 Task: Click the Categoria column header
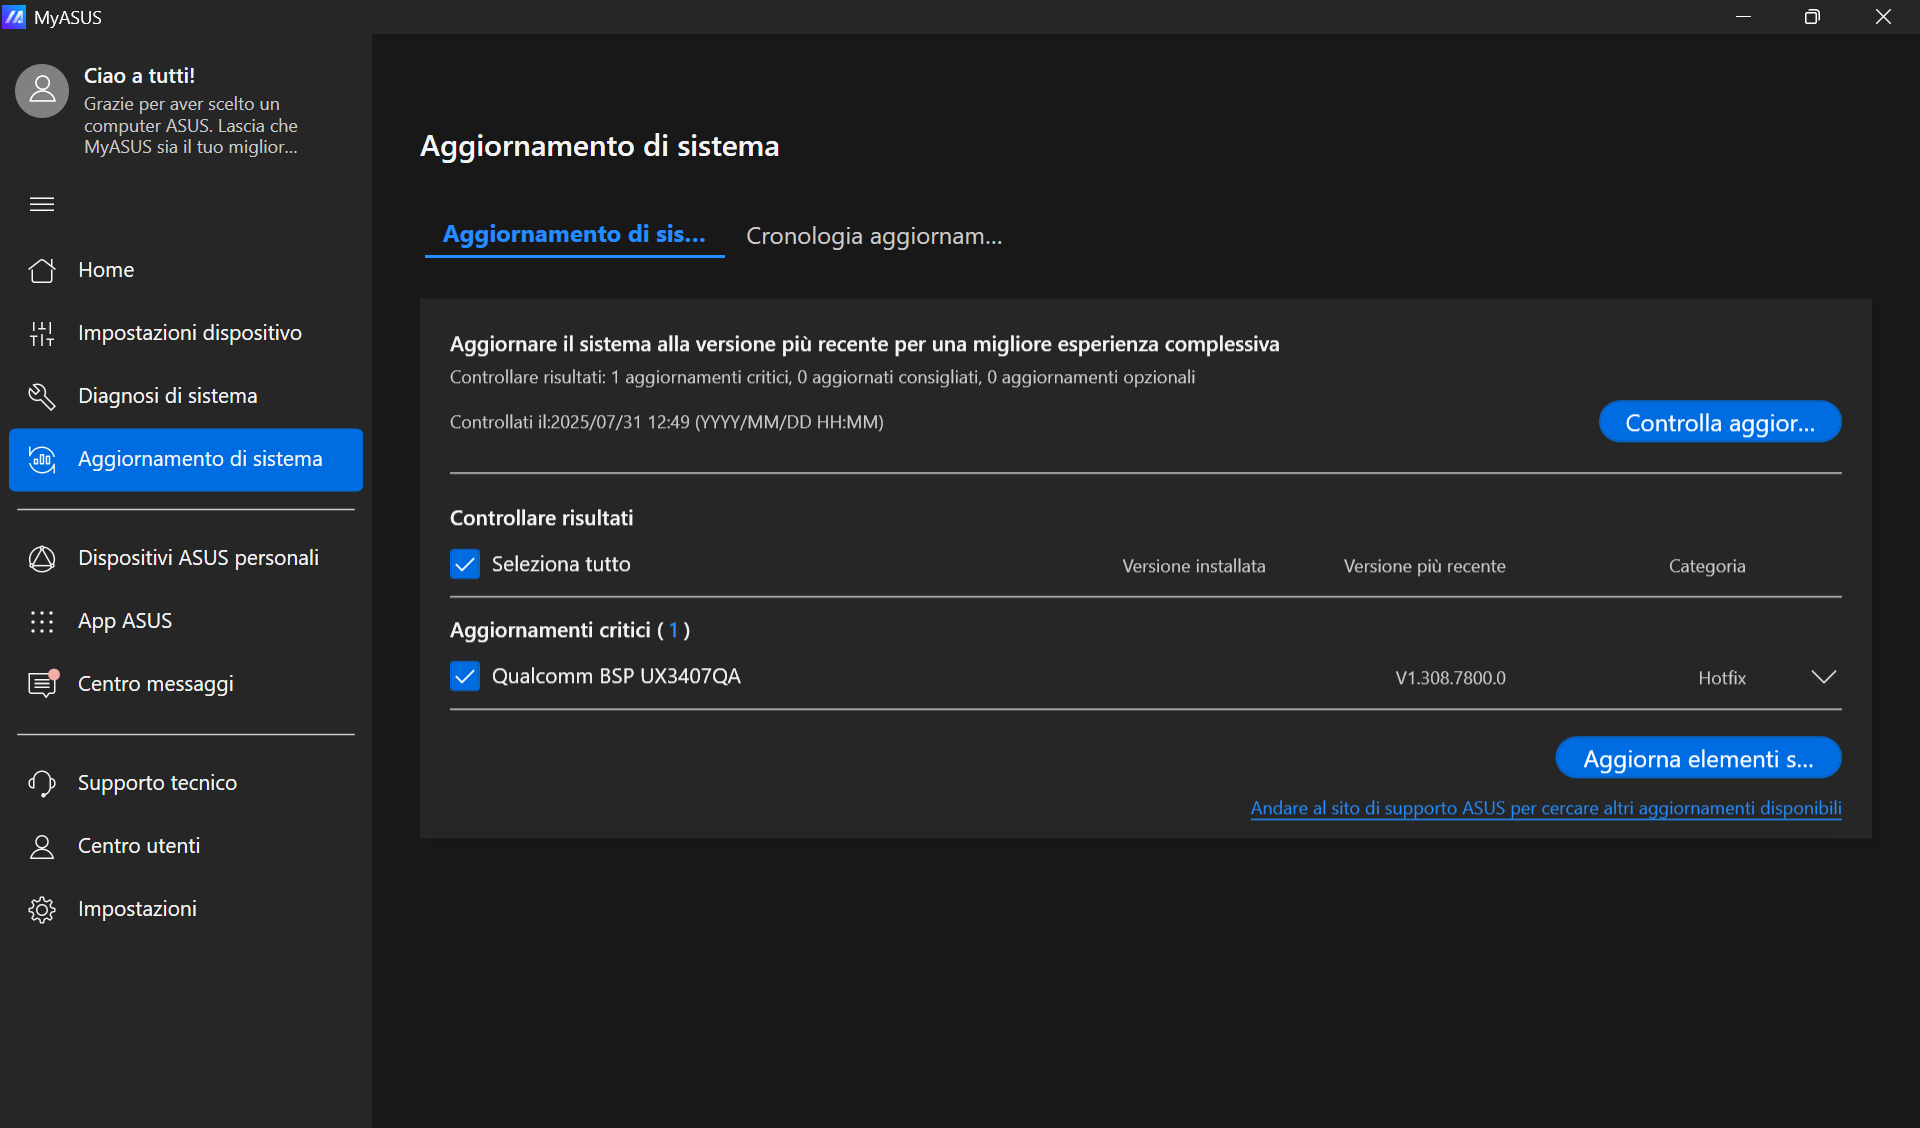pos(1707,566)
